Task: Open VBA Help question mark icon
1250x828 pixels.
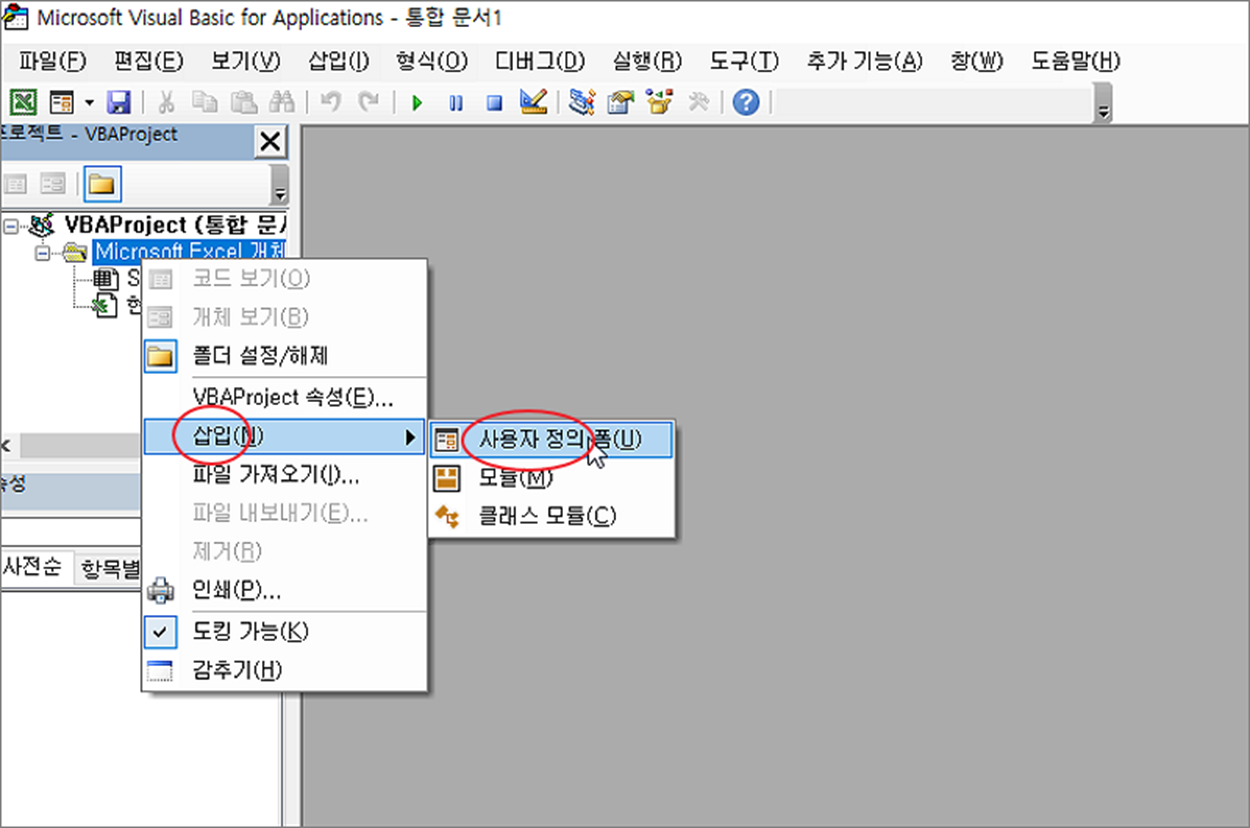Action: pyautogui.click(x=746, y=102)
